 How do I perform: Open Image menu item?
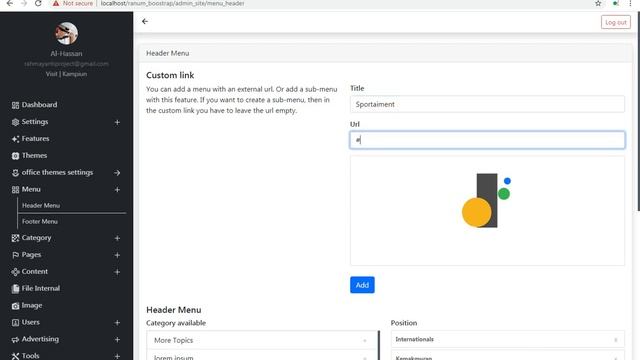coord(32,305)
